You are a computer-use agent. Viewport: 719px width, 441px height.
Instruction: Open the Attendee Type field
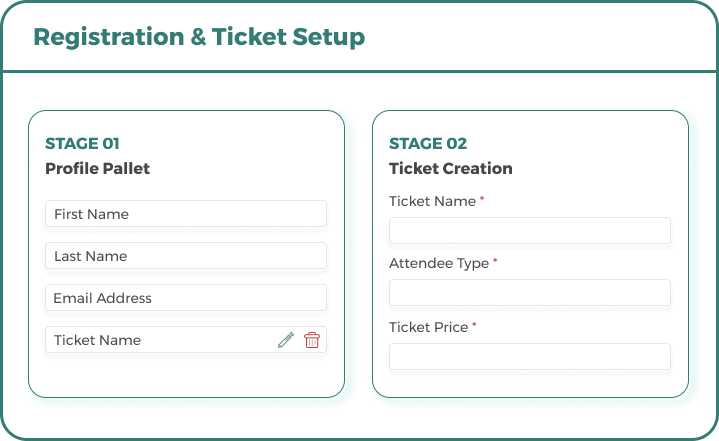(x=530, y=292)
